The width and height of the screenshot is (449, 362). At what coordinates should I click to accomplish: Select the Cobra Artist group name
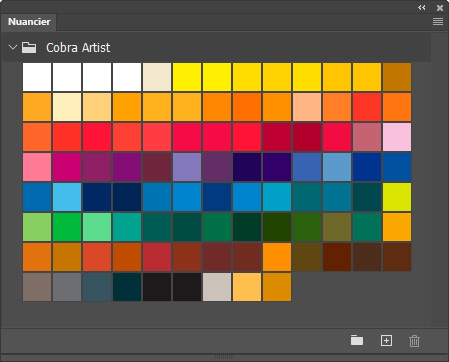[78, 48]
